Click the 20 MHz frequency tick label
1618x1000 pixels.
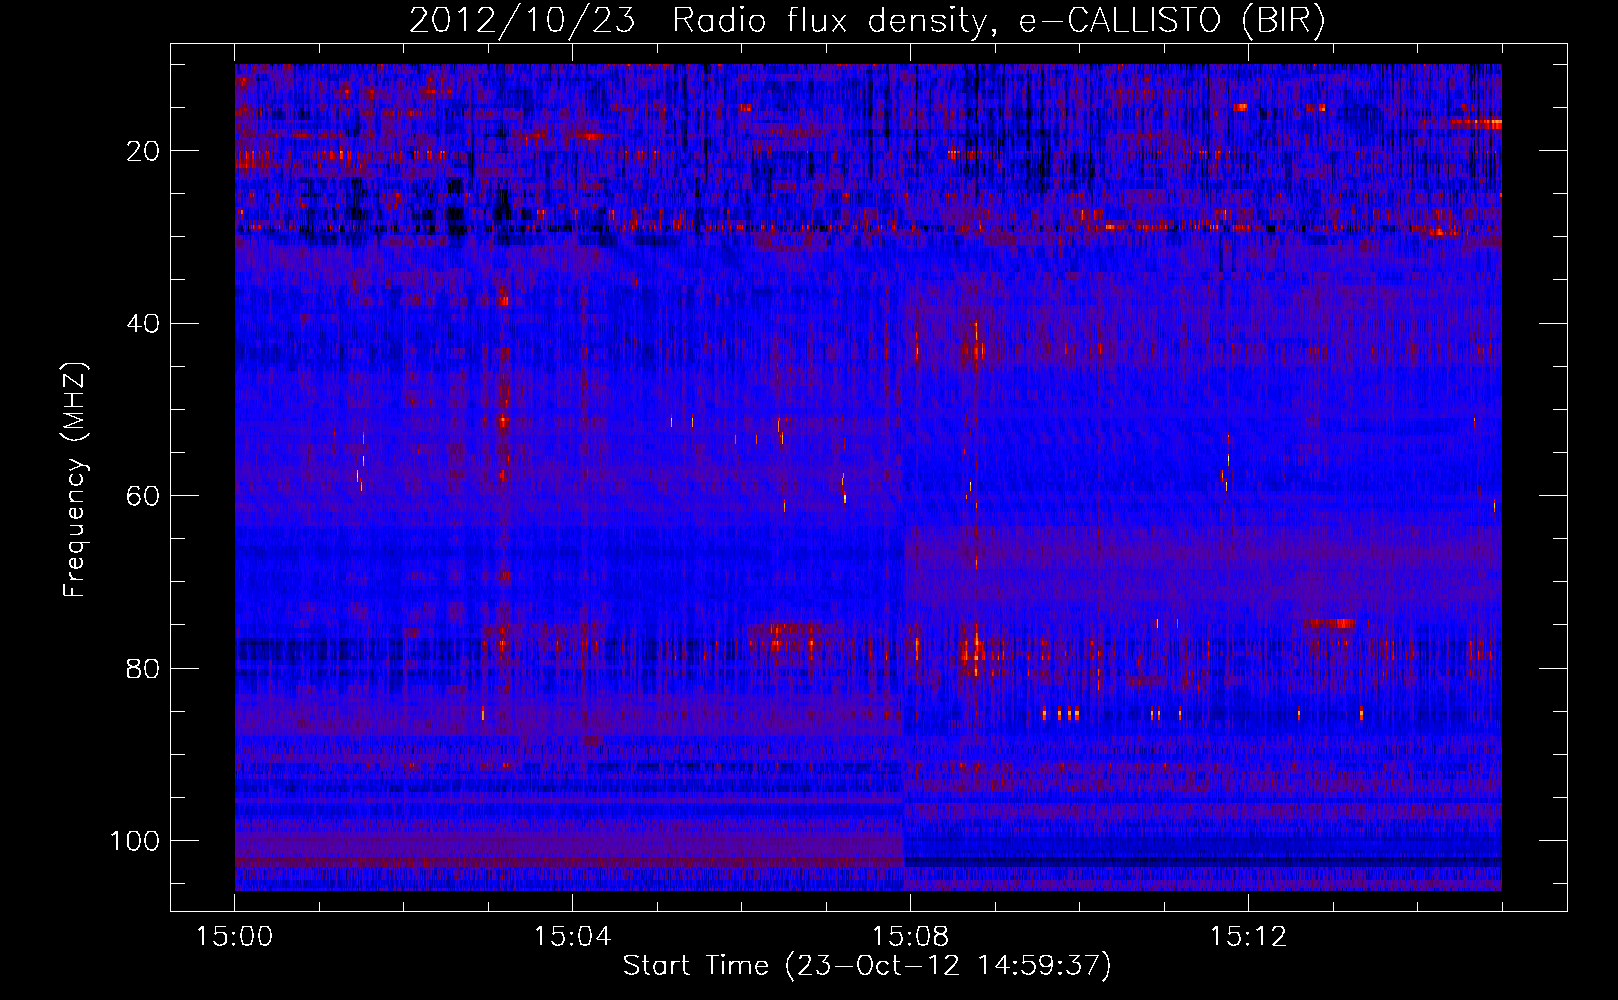(144, 151)
